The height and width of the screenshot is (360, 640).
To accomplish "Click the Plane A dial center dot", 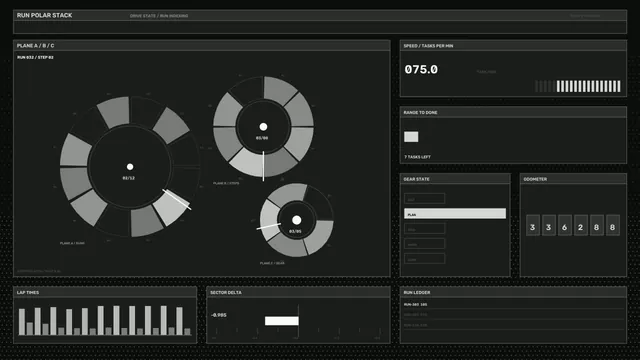I will click(130, 167).
